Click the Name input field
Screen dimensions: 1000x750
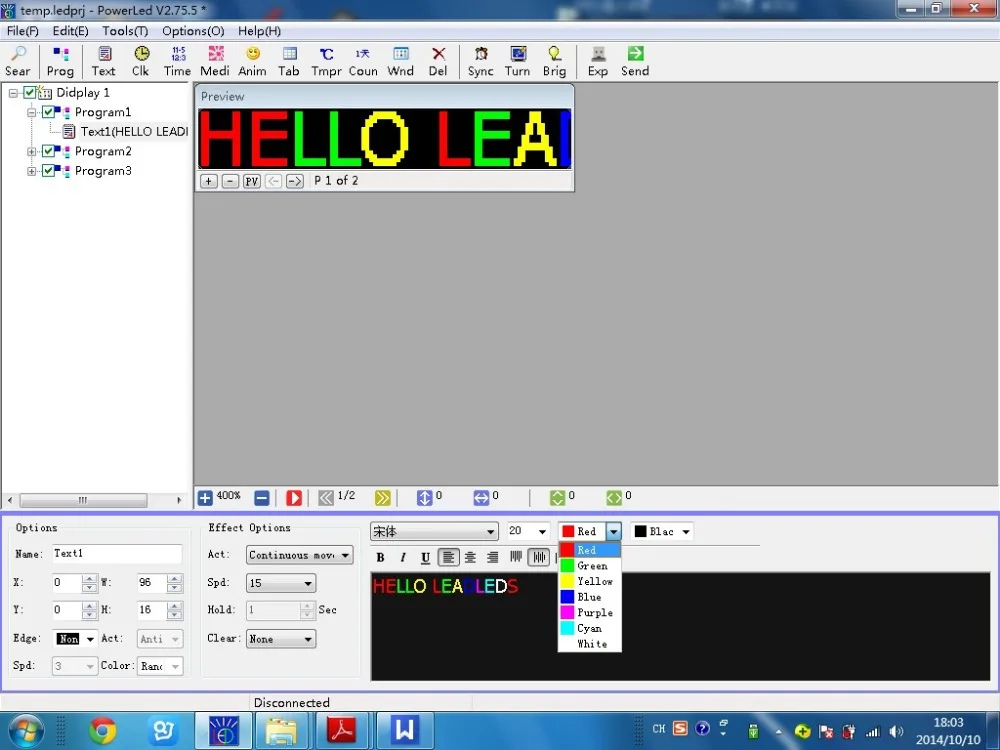[x=116, y=554]
